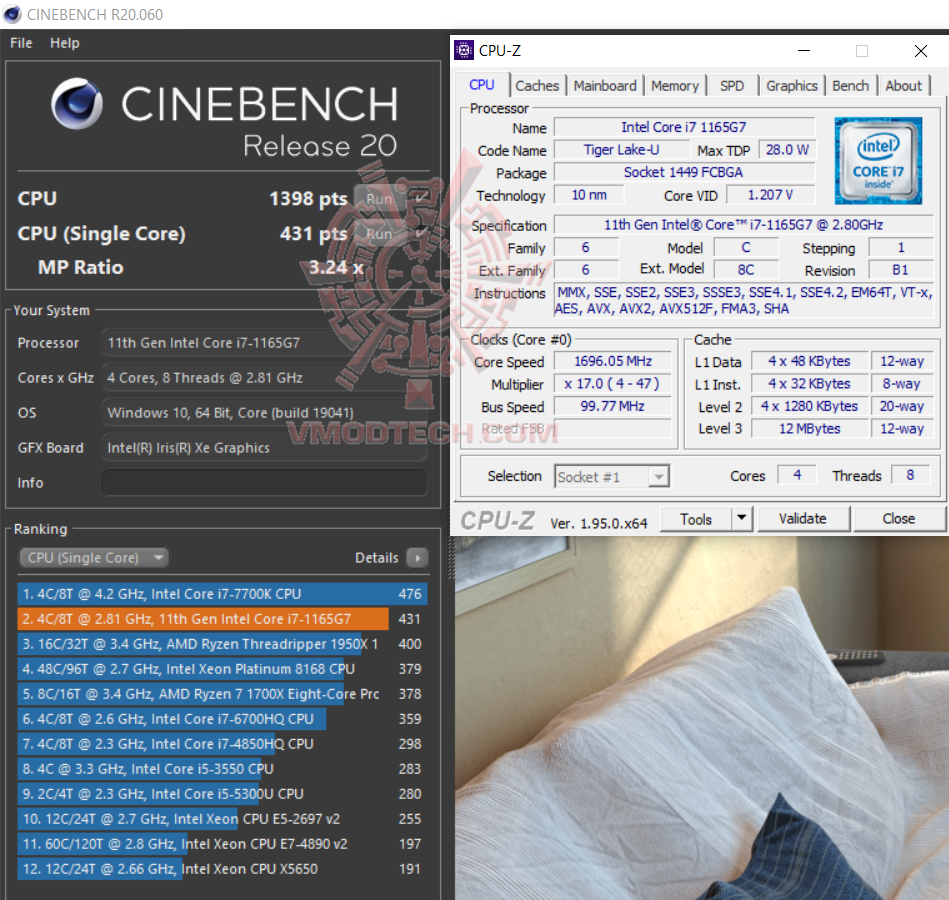
Task: Switch to the Mainboard tab in CPU-Z
Action: click(x=605, y=86)
